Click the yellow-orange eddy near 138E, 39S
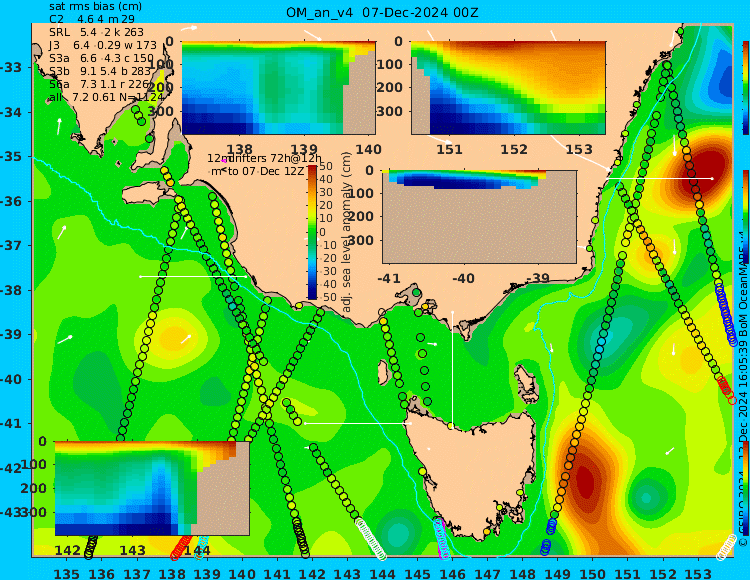The image size is (750, 580). click(x=175, y=337)
